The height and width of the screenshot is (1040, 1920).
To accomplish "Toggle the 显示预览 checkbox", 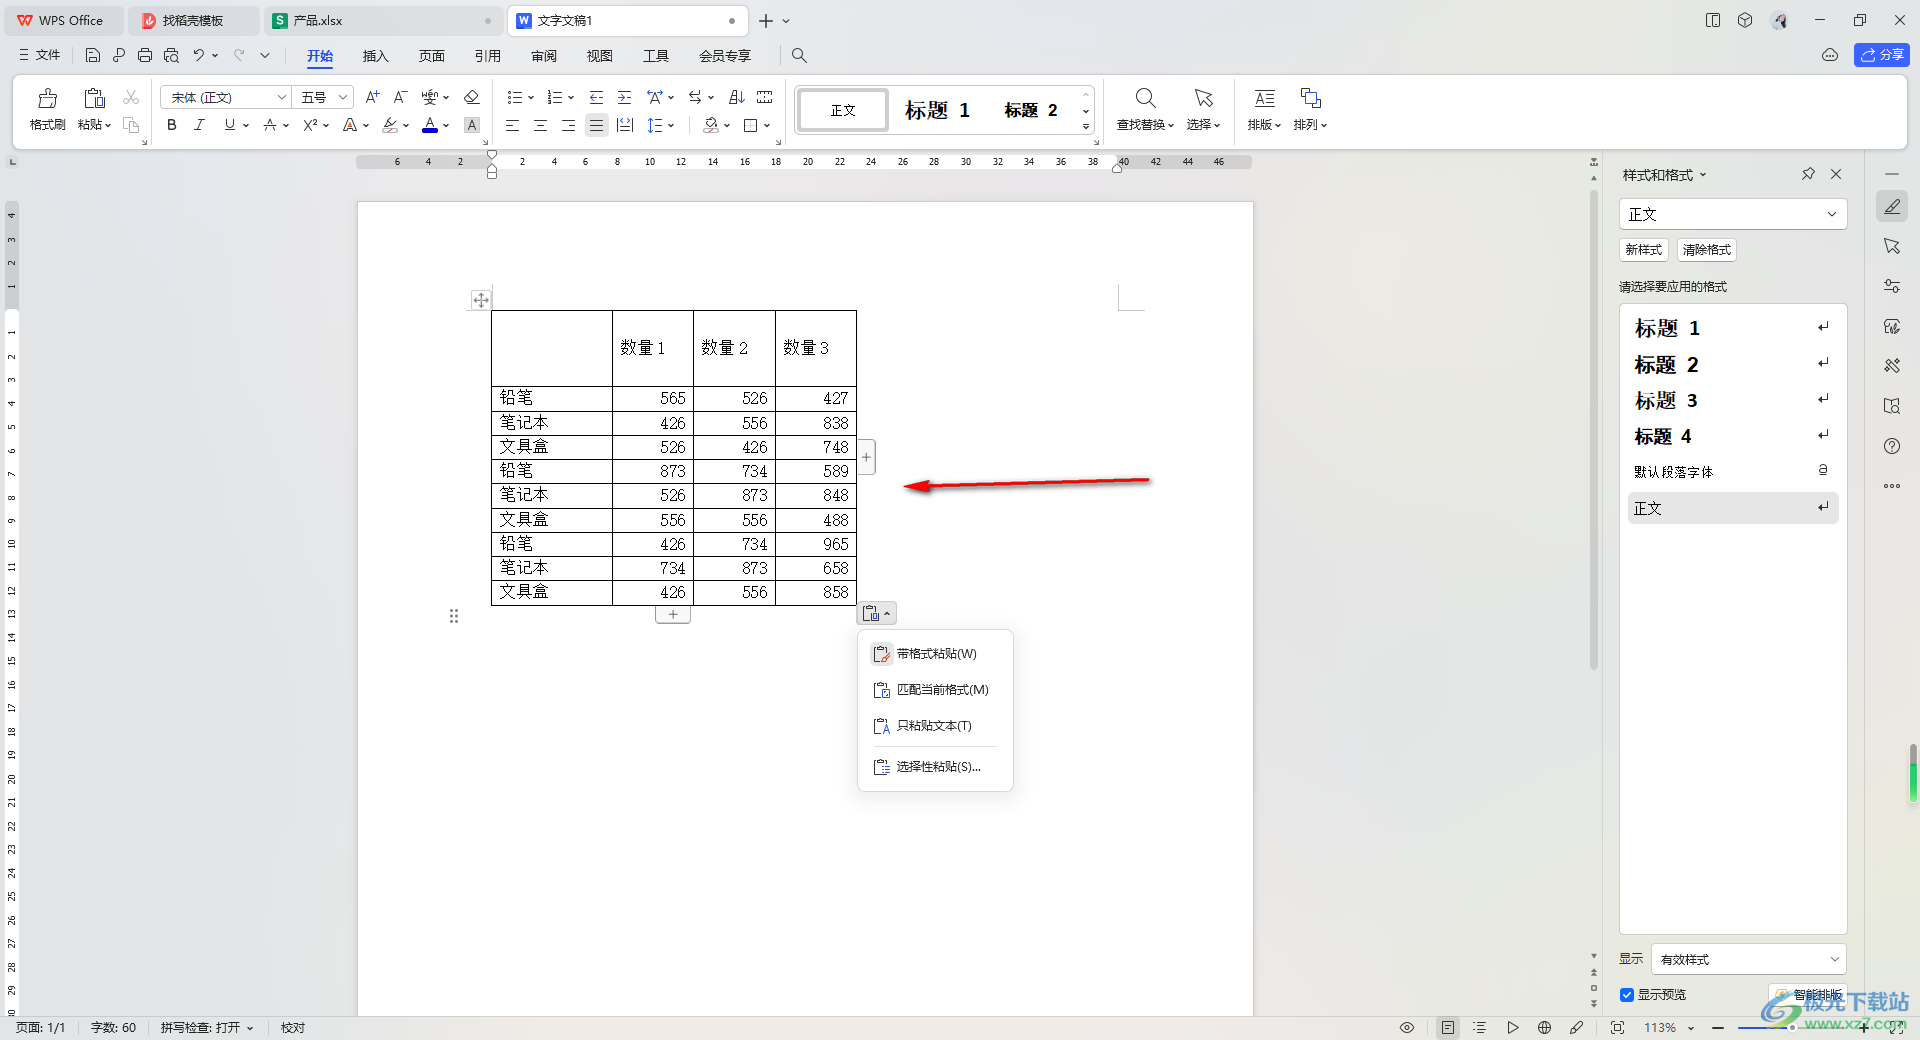I will tap(1627, 995).
